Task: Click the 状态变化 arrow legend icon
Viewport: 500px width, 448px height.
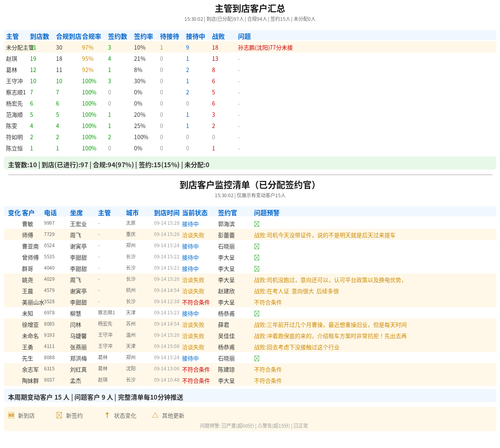Action: 107,415
